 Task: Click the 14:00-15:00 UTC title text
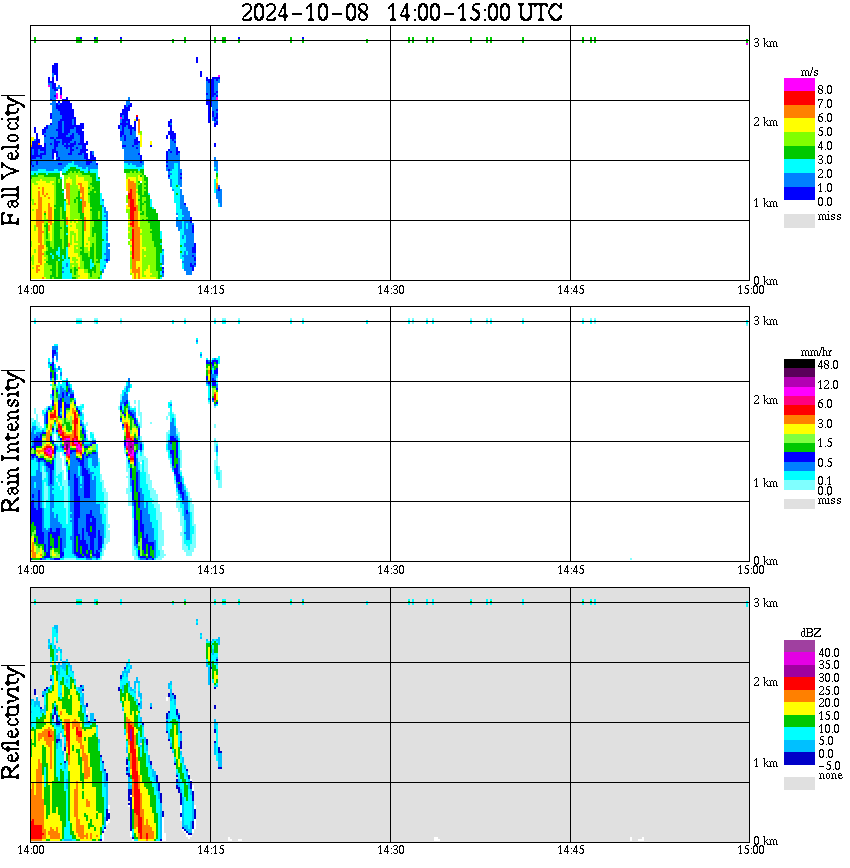click(475, 12)
